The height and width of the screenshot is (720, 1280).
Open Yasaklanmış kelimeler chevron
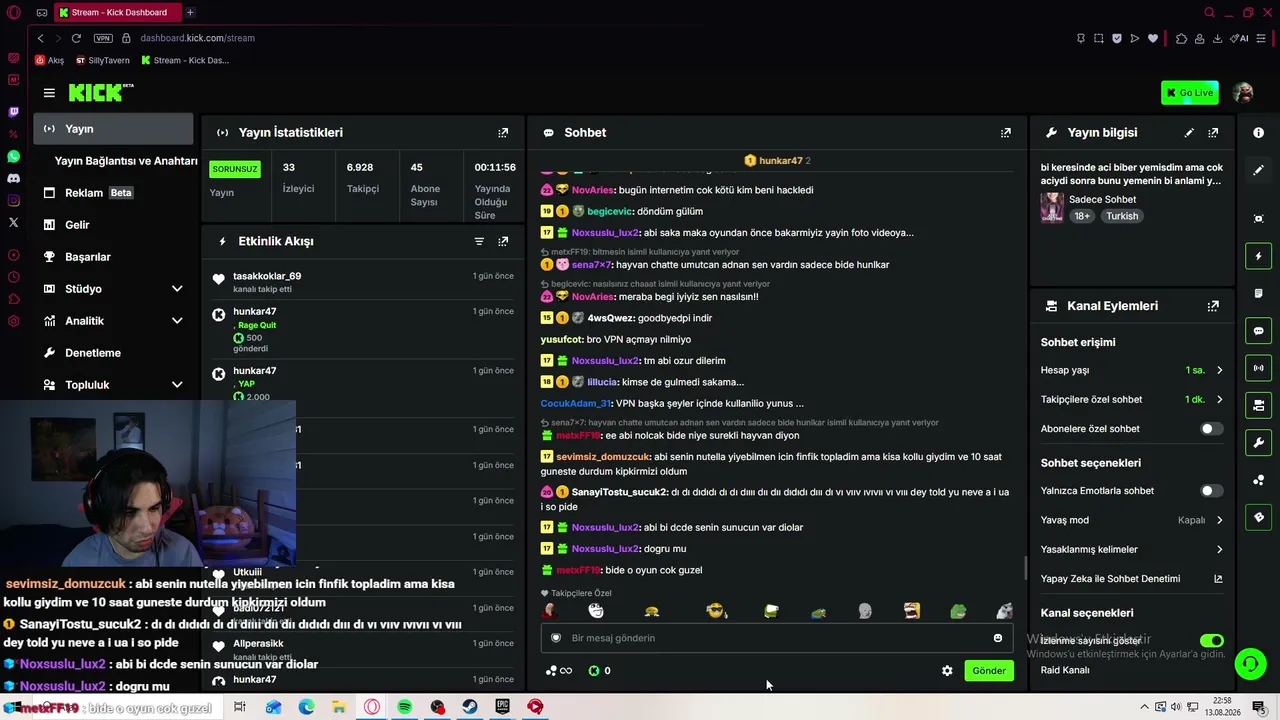pyautogui.click(x=1219, y=549)
